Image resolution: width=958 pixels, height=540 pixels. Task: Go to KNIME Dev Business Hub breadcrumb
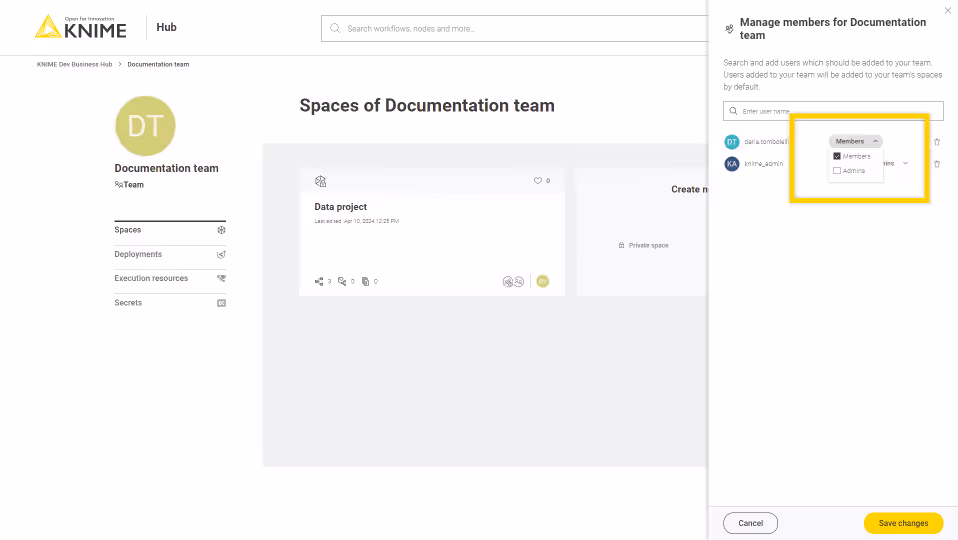75,64
